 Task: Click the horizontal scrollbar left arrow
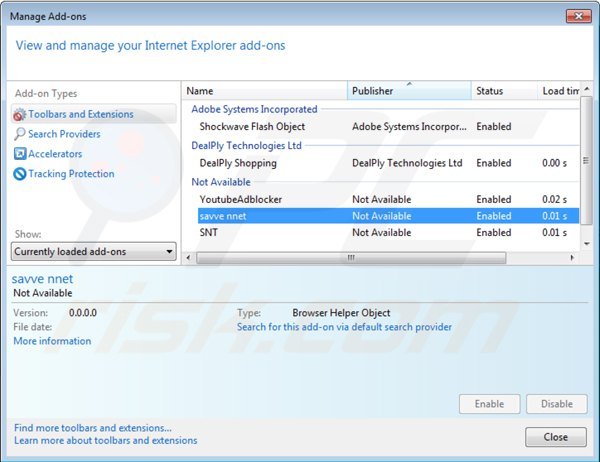pyautogui.click(x=188, y=258)
